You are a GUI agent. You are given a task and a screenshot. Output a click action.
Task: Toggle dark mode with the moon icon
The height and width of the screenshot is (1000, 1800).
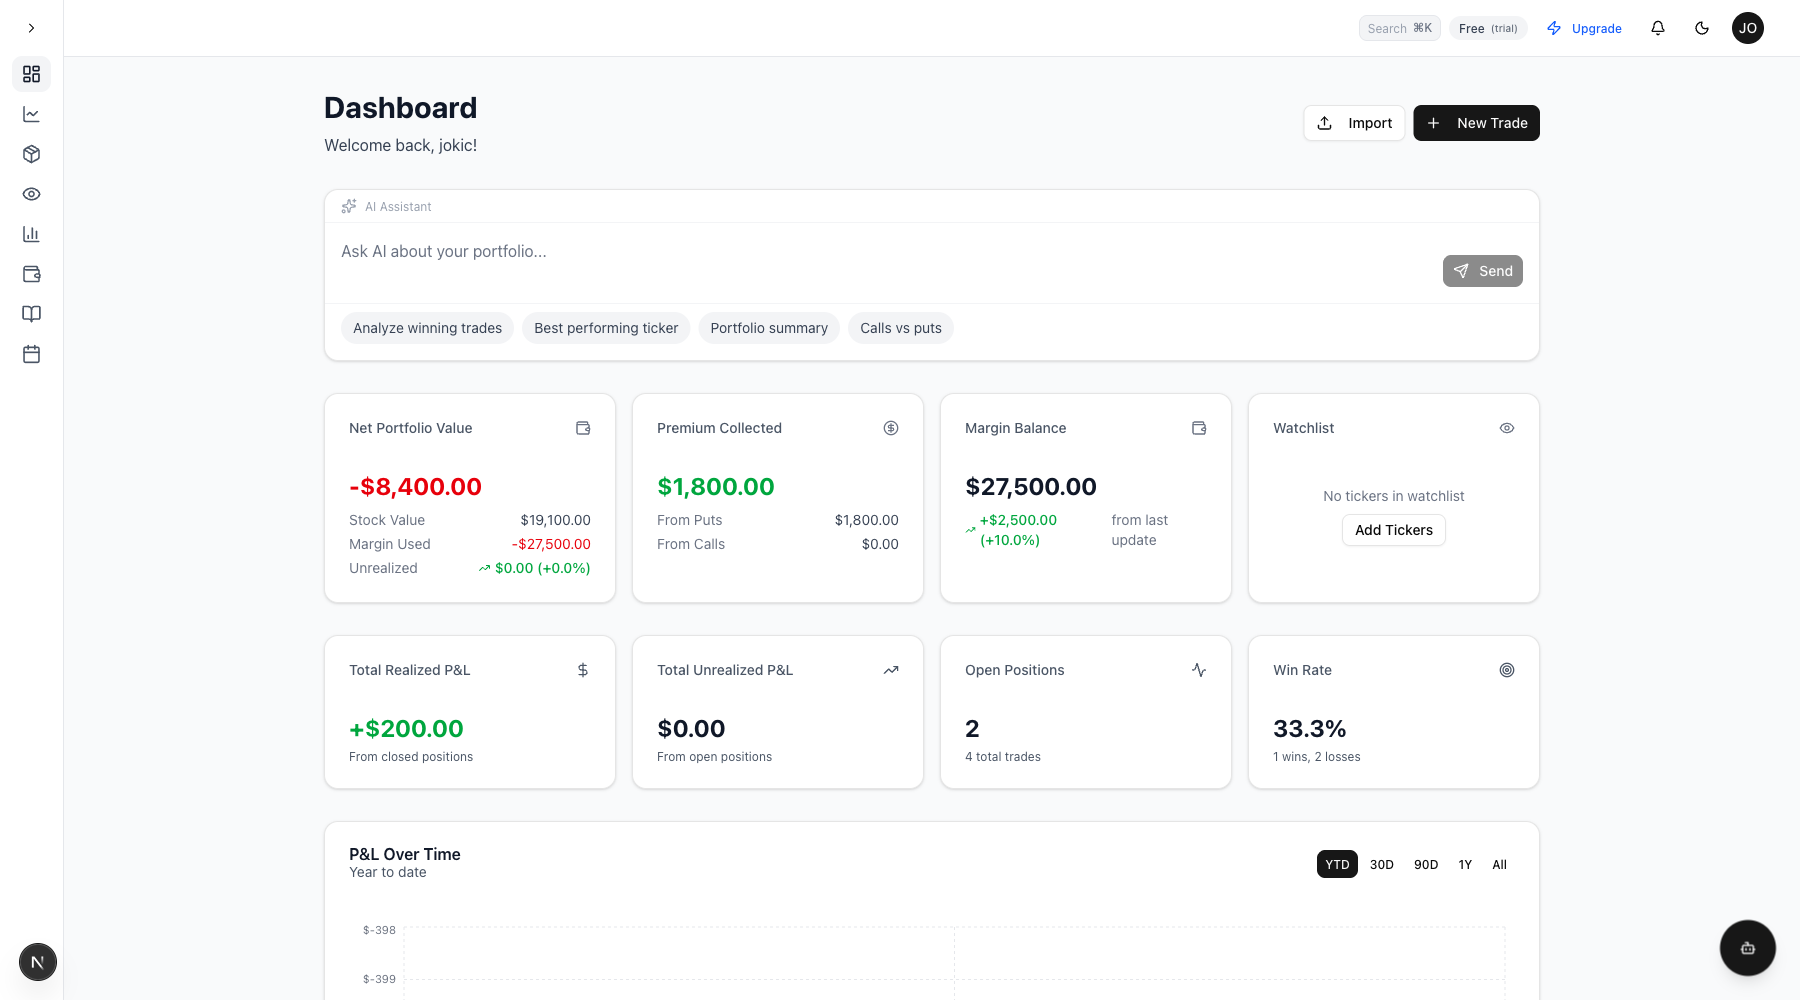tap(1701, 28)
